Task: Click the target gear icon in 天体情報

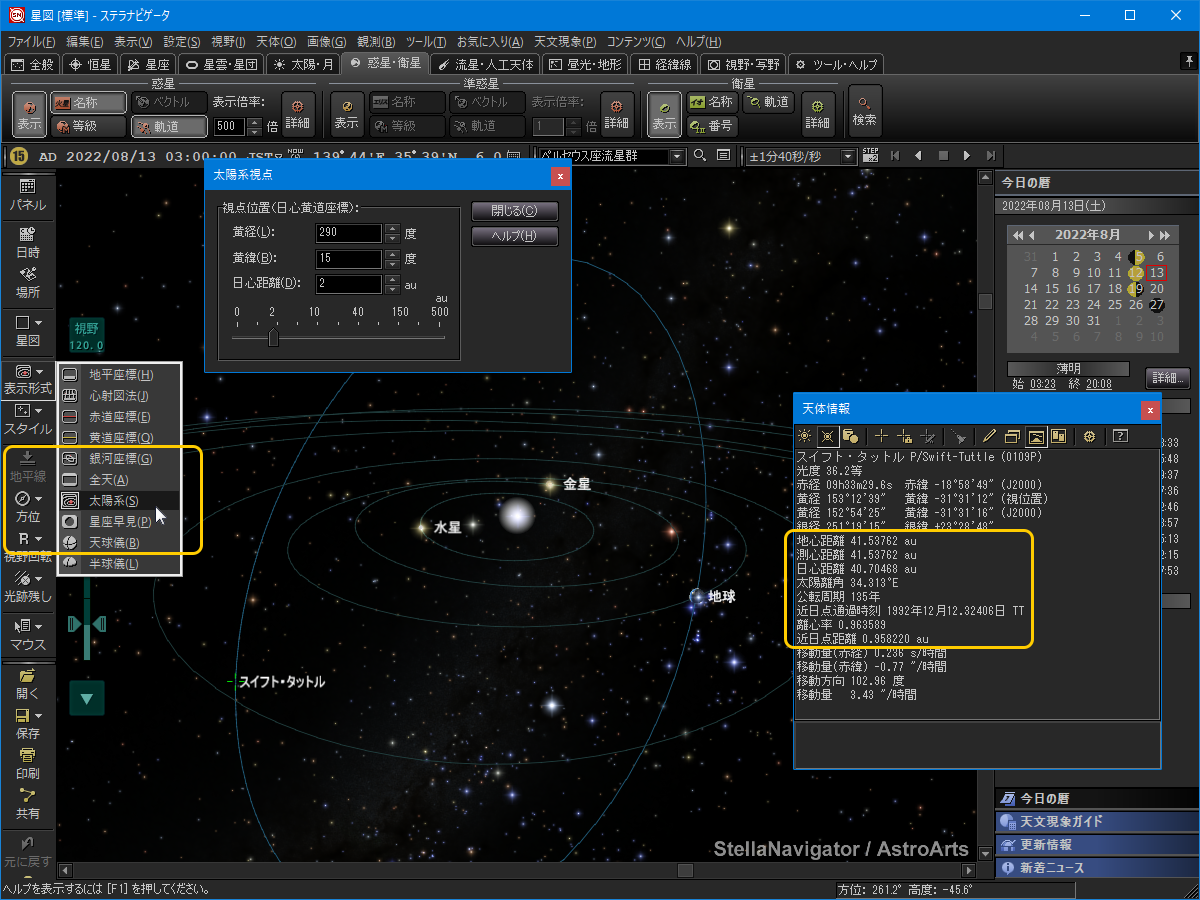Action: tap(1089, 436)
